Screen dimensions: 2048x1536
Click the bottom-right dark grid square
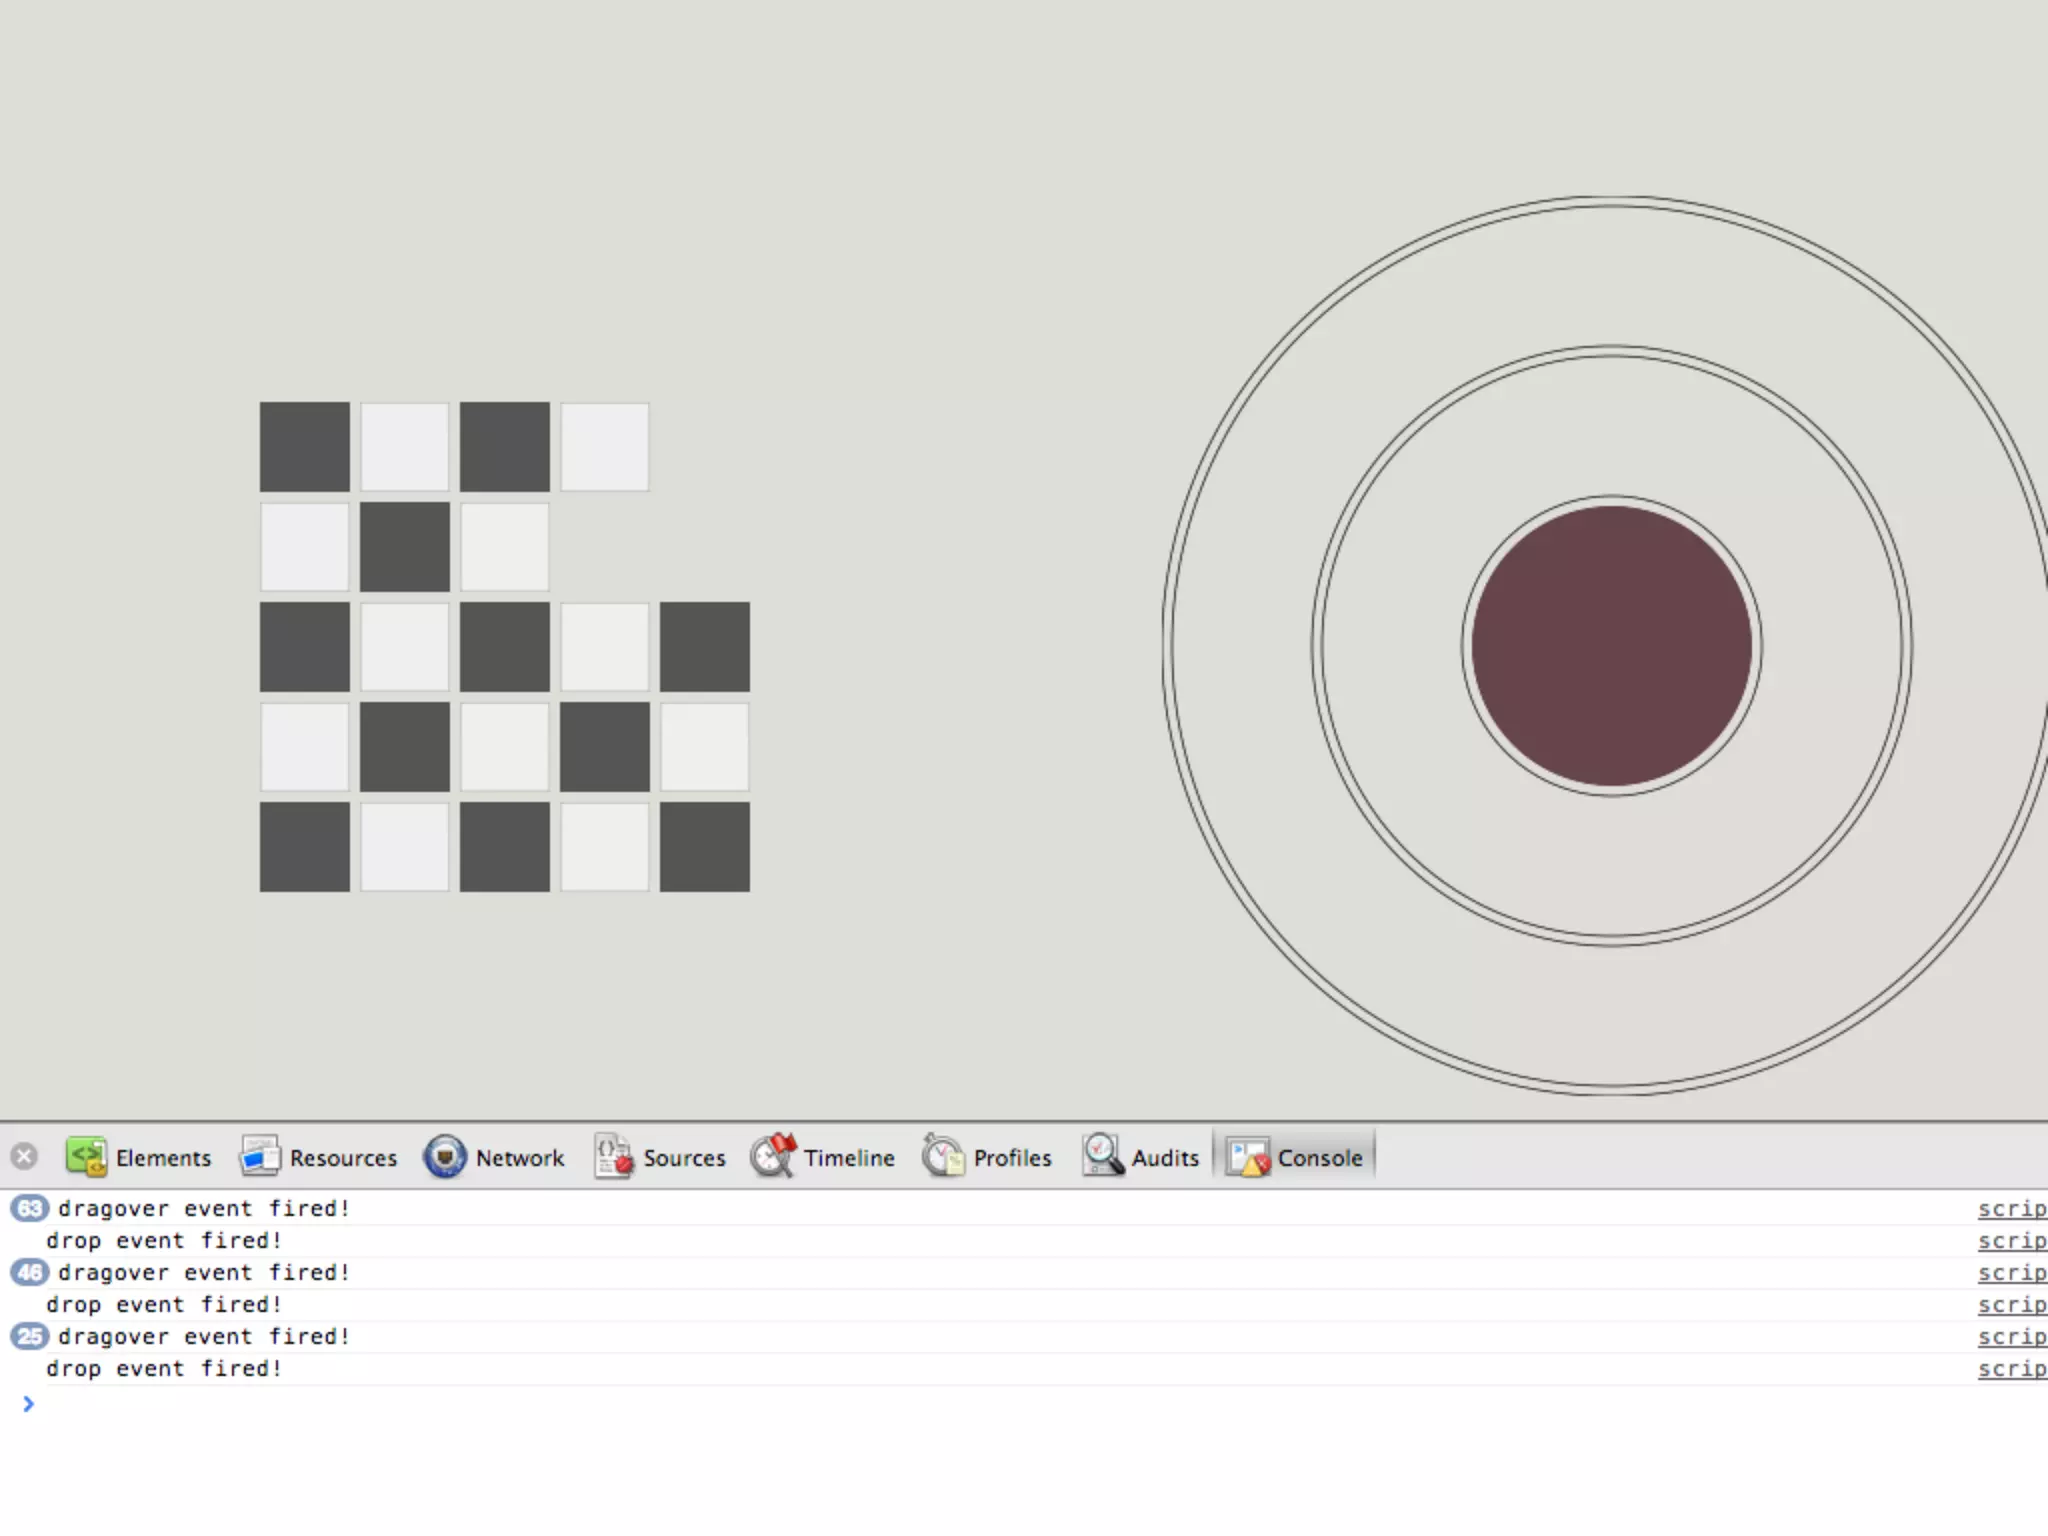point(705,847)
